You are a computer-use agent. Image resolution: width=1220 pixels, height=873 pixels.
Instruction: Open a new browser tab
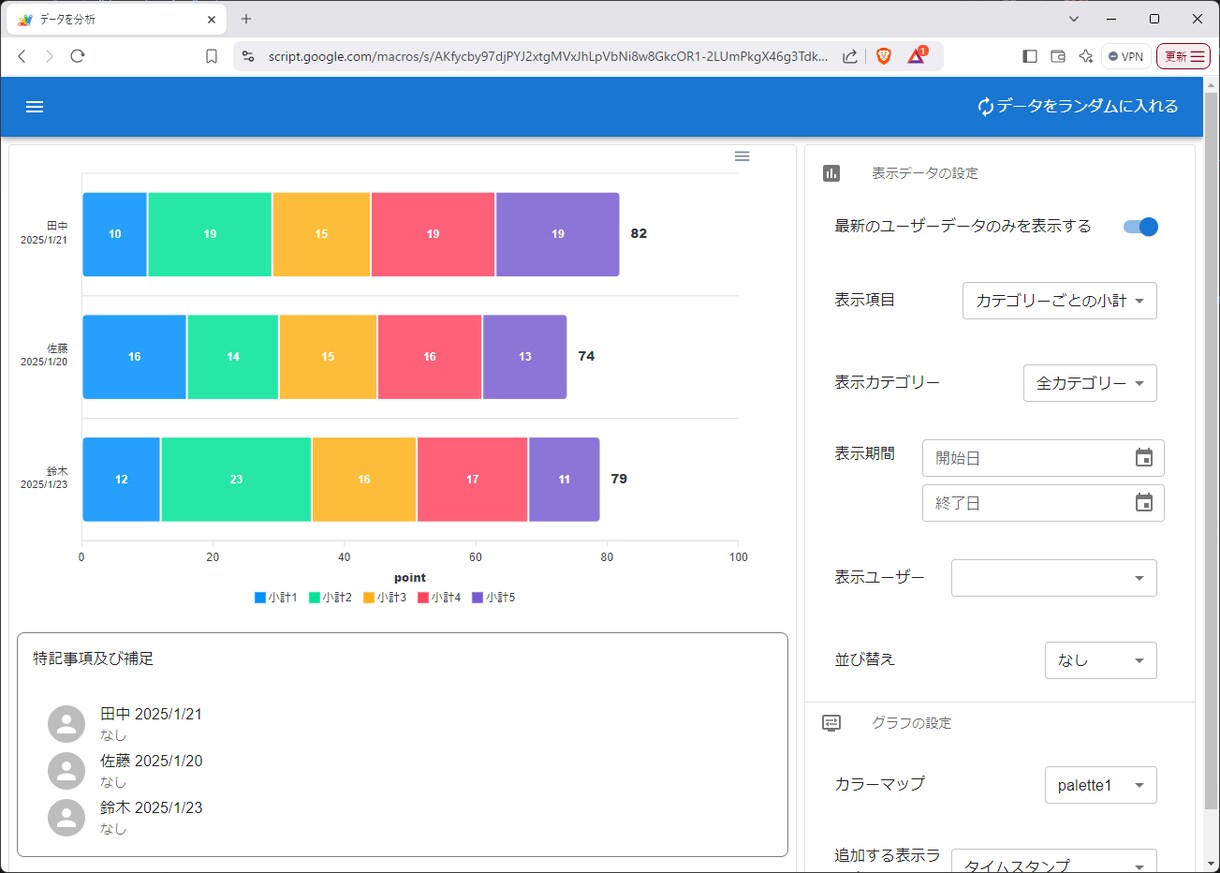click(x=246, y=19)
